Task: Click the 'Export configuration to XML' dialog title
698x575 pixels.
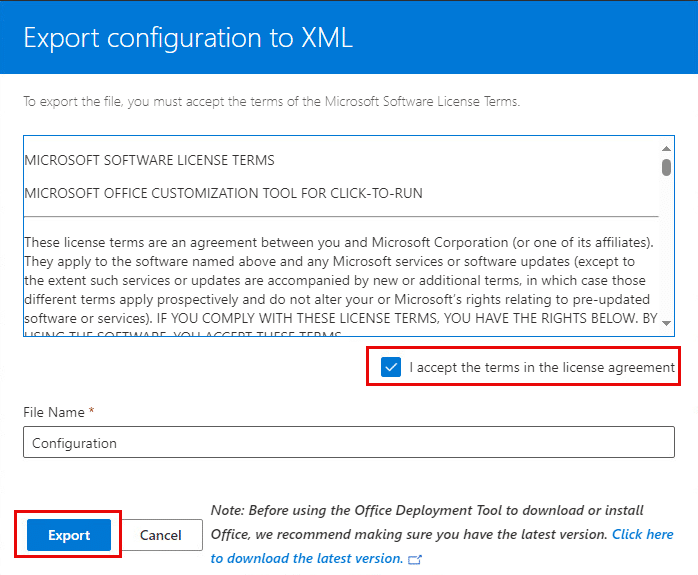Action: click(x=188, y=38)
